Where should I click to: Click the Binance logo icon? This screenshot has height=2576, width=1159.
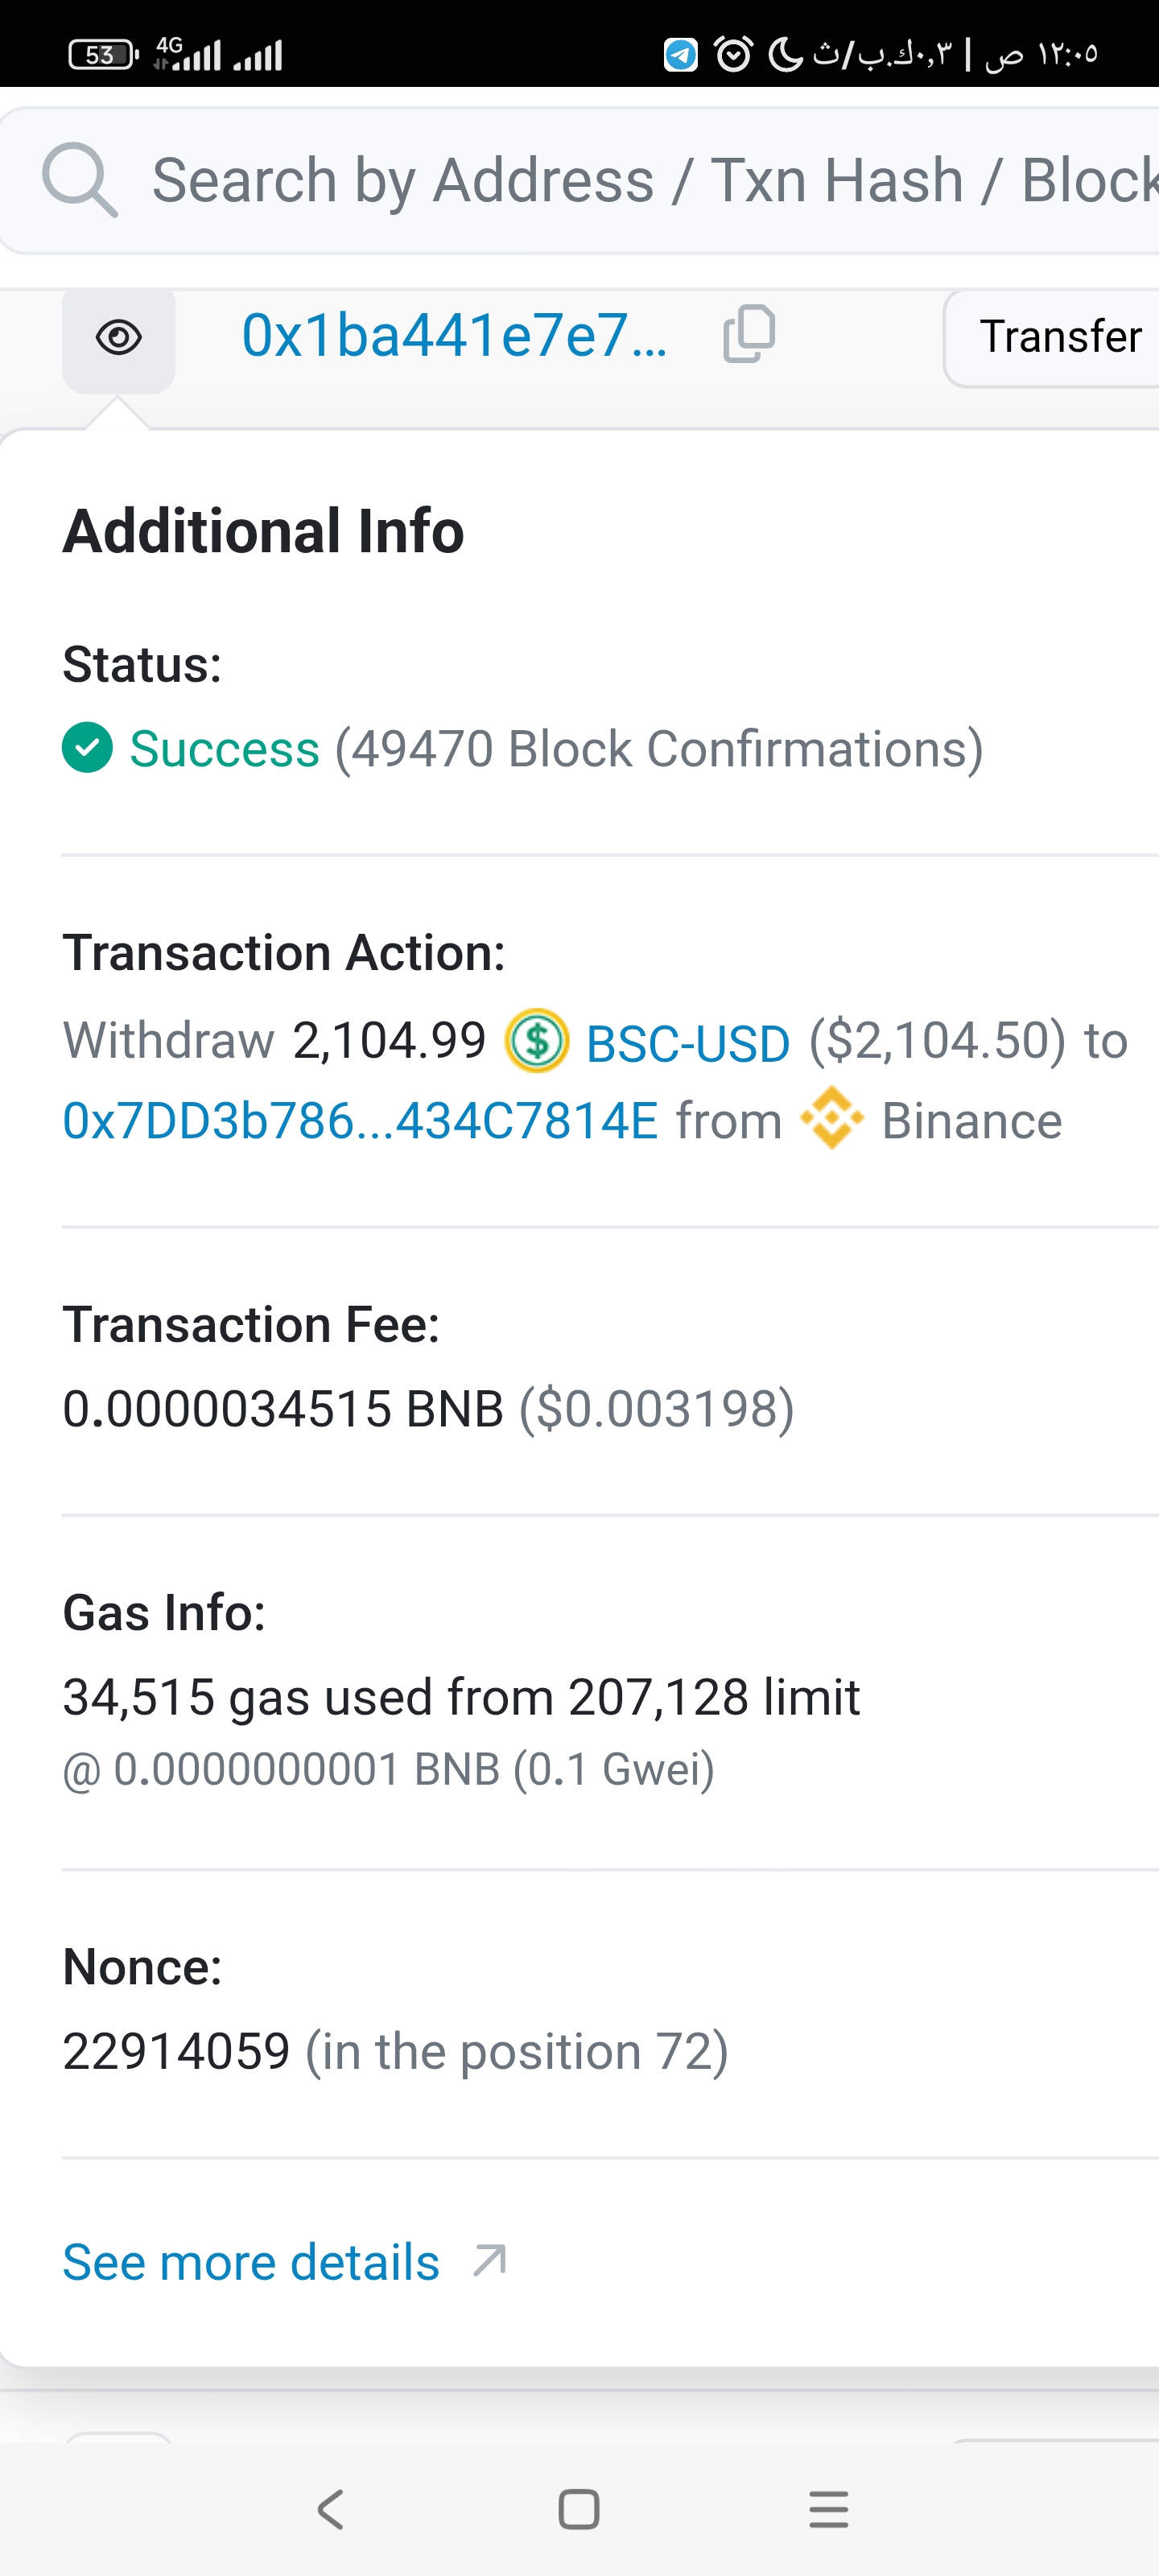pos(831,1119)
